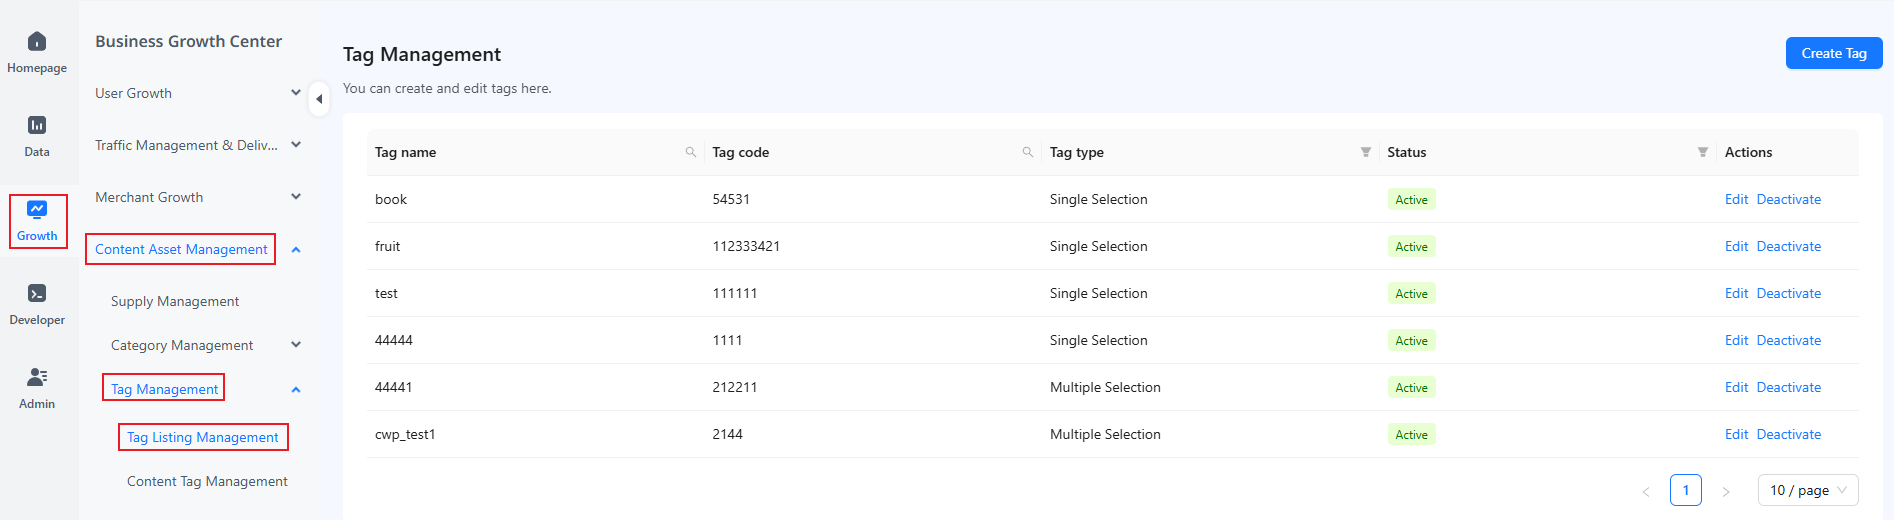Expand the Merchant Growth menu
Viewport: 1894px width, 520px height.
(198, 197)
